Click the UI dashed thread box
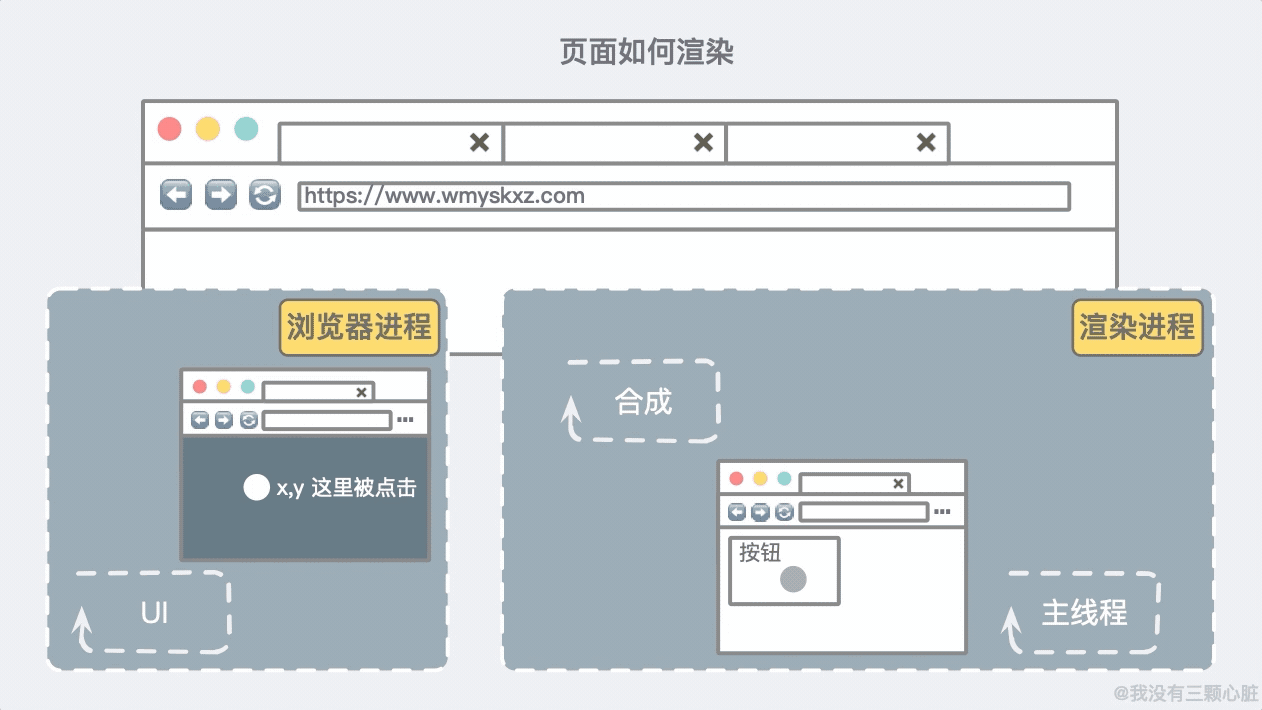Image resolution: width=1262 pixels, height=710 pixels. (x=152, y=612)
